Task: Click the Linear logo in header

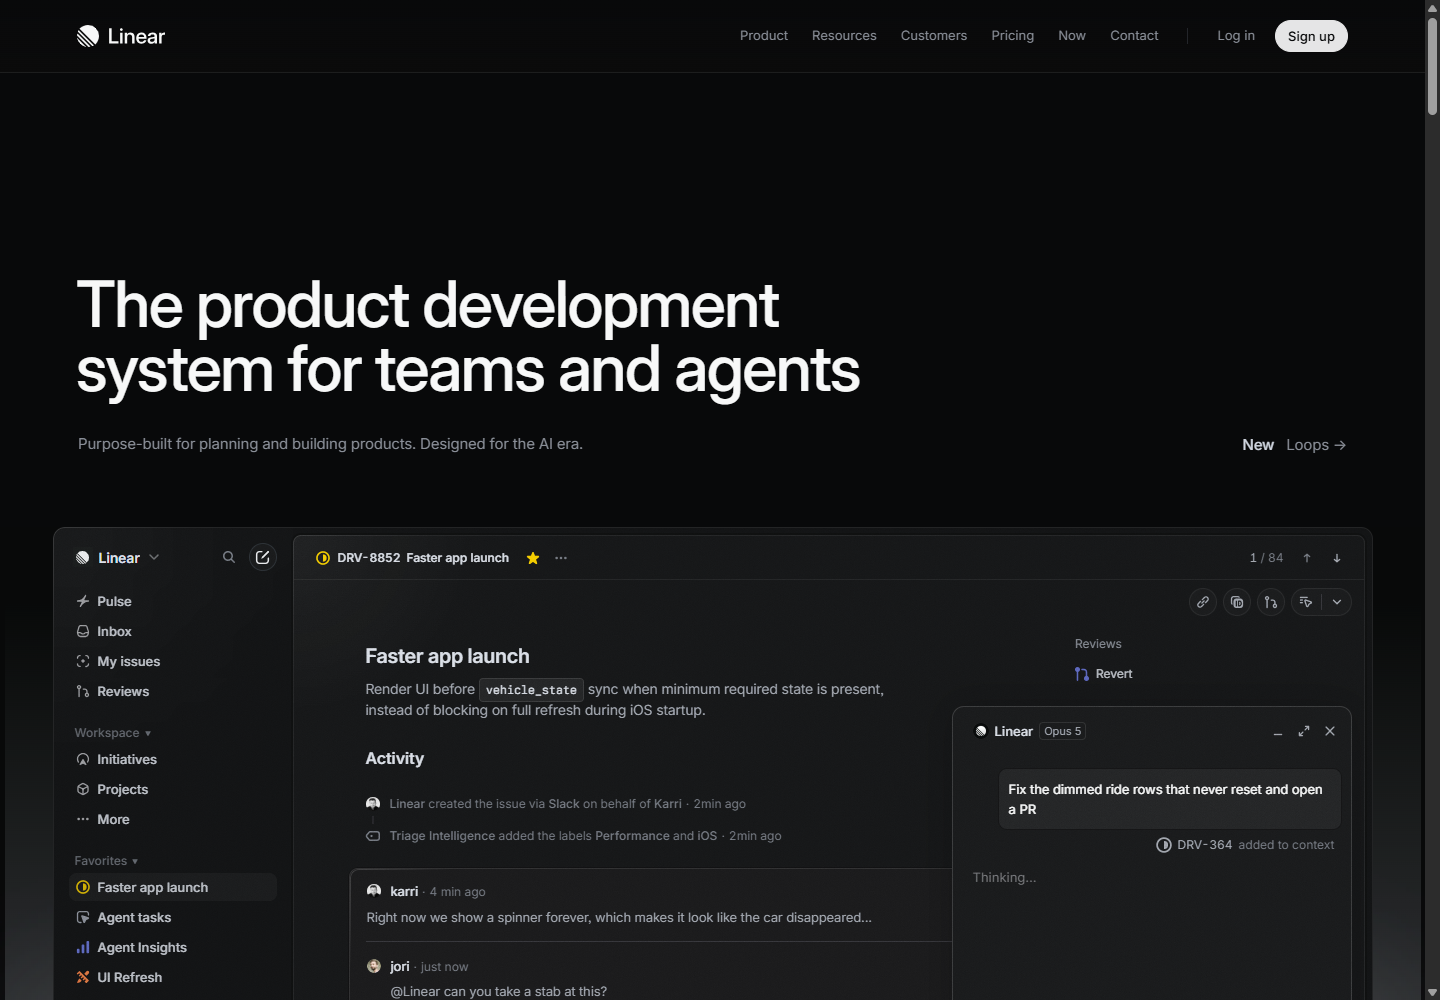Action: pos(121,36)
